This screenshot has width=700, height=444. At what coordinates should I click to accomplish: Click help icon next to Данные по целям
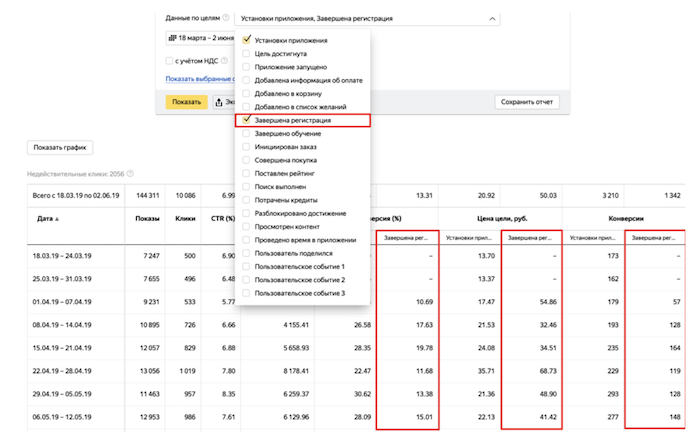226,18
